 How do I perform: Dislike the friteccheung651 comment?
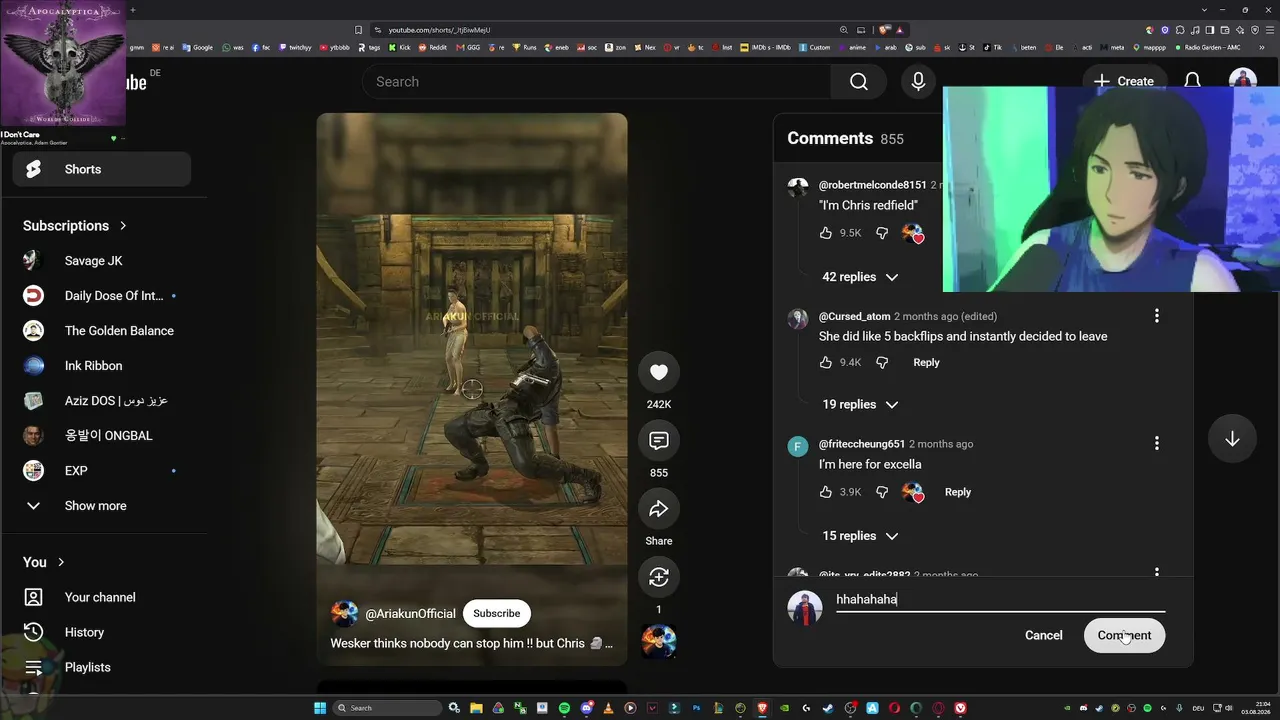click(x=882, y=492)
